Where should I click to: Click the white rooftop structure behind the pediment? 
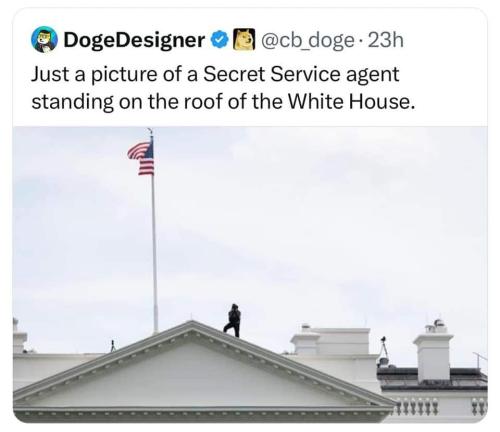[333, 342]
